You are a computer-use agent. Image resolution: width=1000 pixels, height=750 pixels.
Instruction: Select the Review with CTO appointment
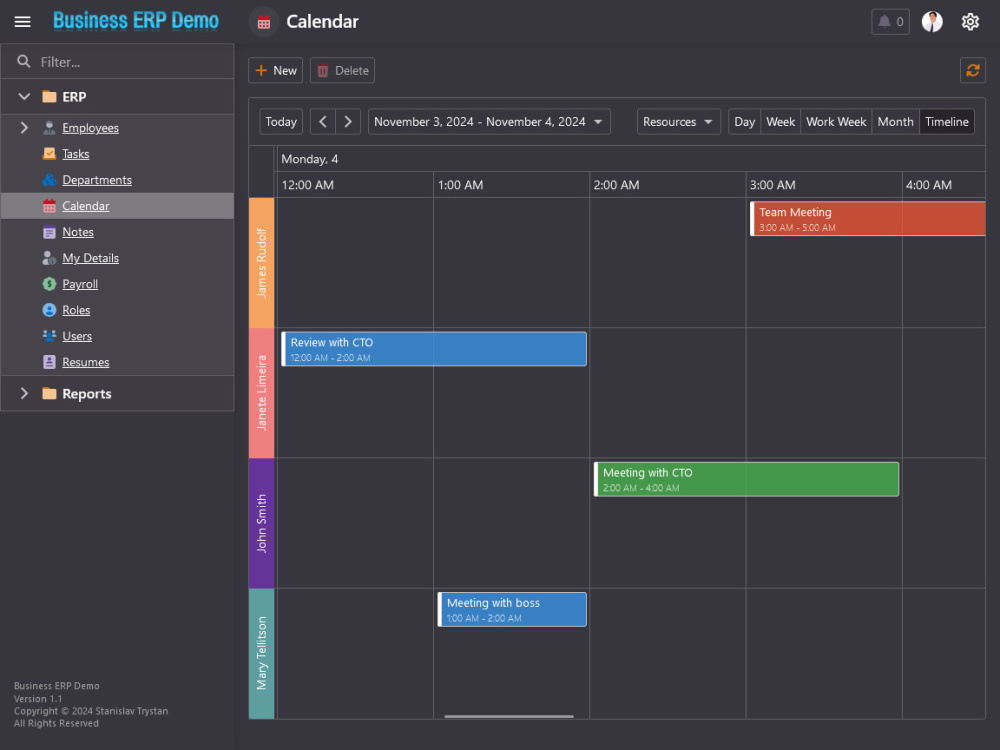[434, 349]
